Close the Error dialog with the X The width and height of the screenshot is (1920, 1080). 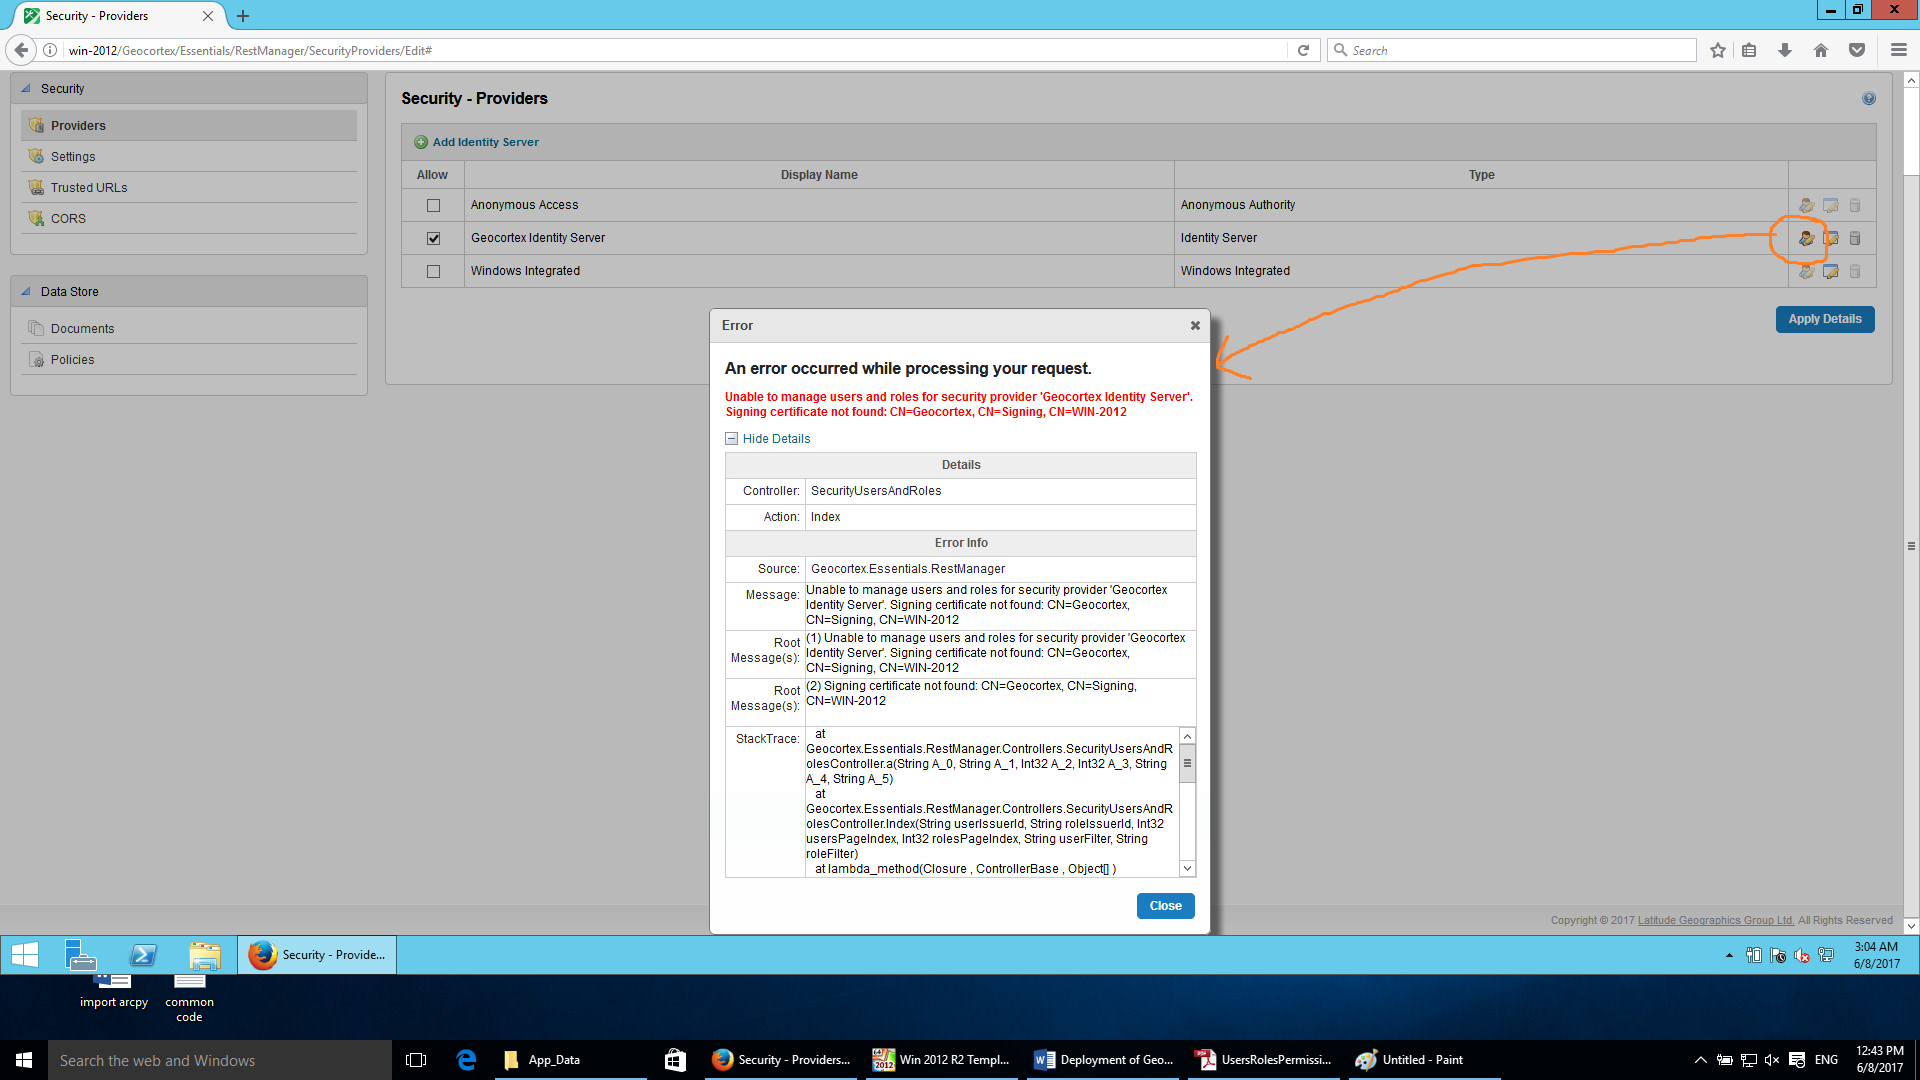[x=1195, y=326]
